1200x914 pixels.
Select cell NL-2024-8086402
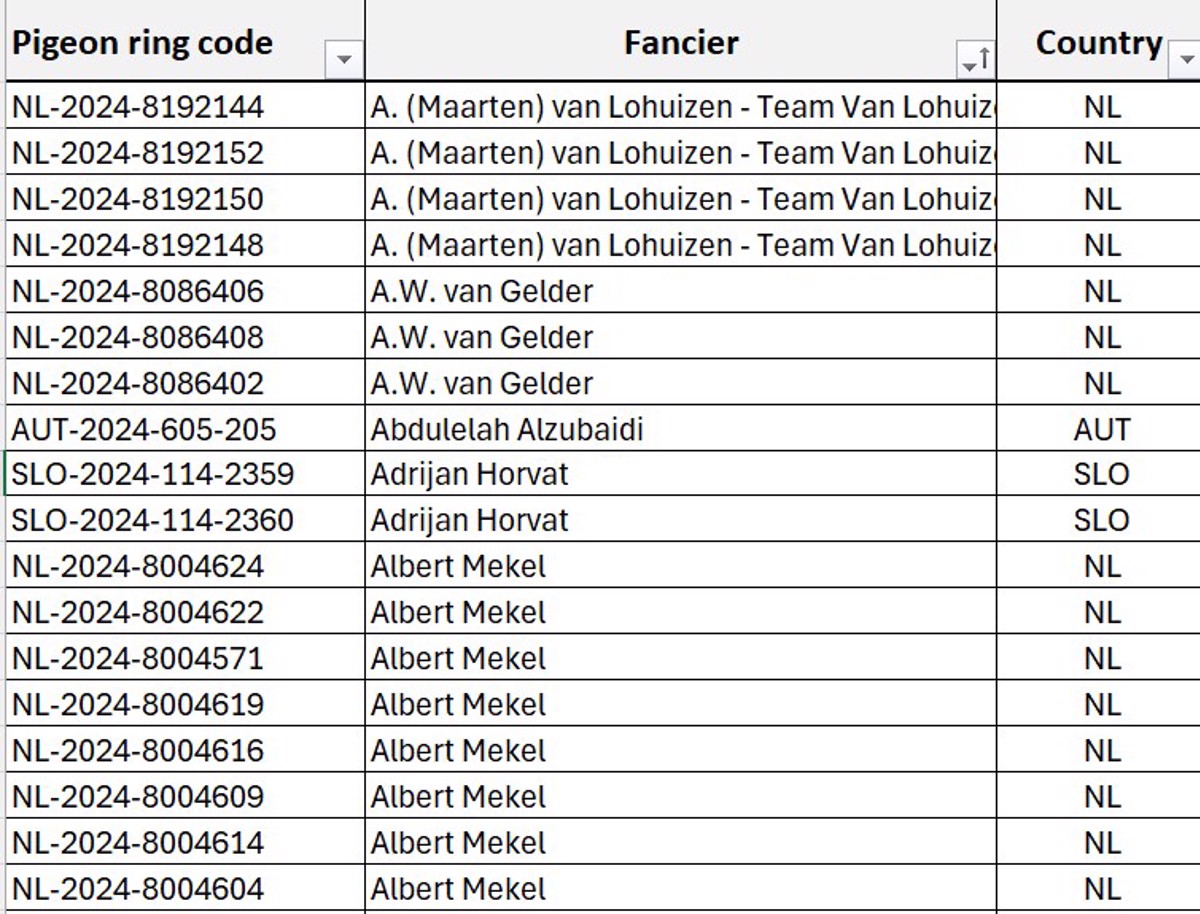pos(185,383)
